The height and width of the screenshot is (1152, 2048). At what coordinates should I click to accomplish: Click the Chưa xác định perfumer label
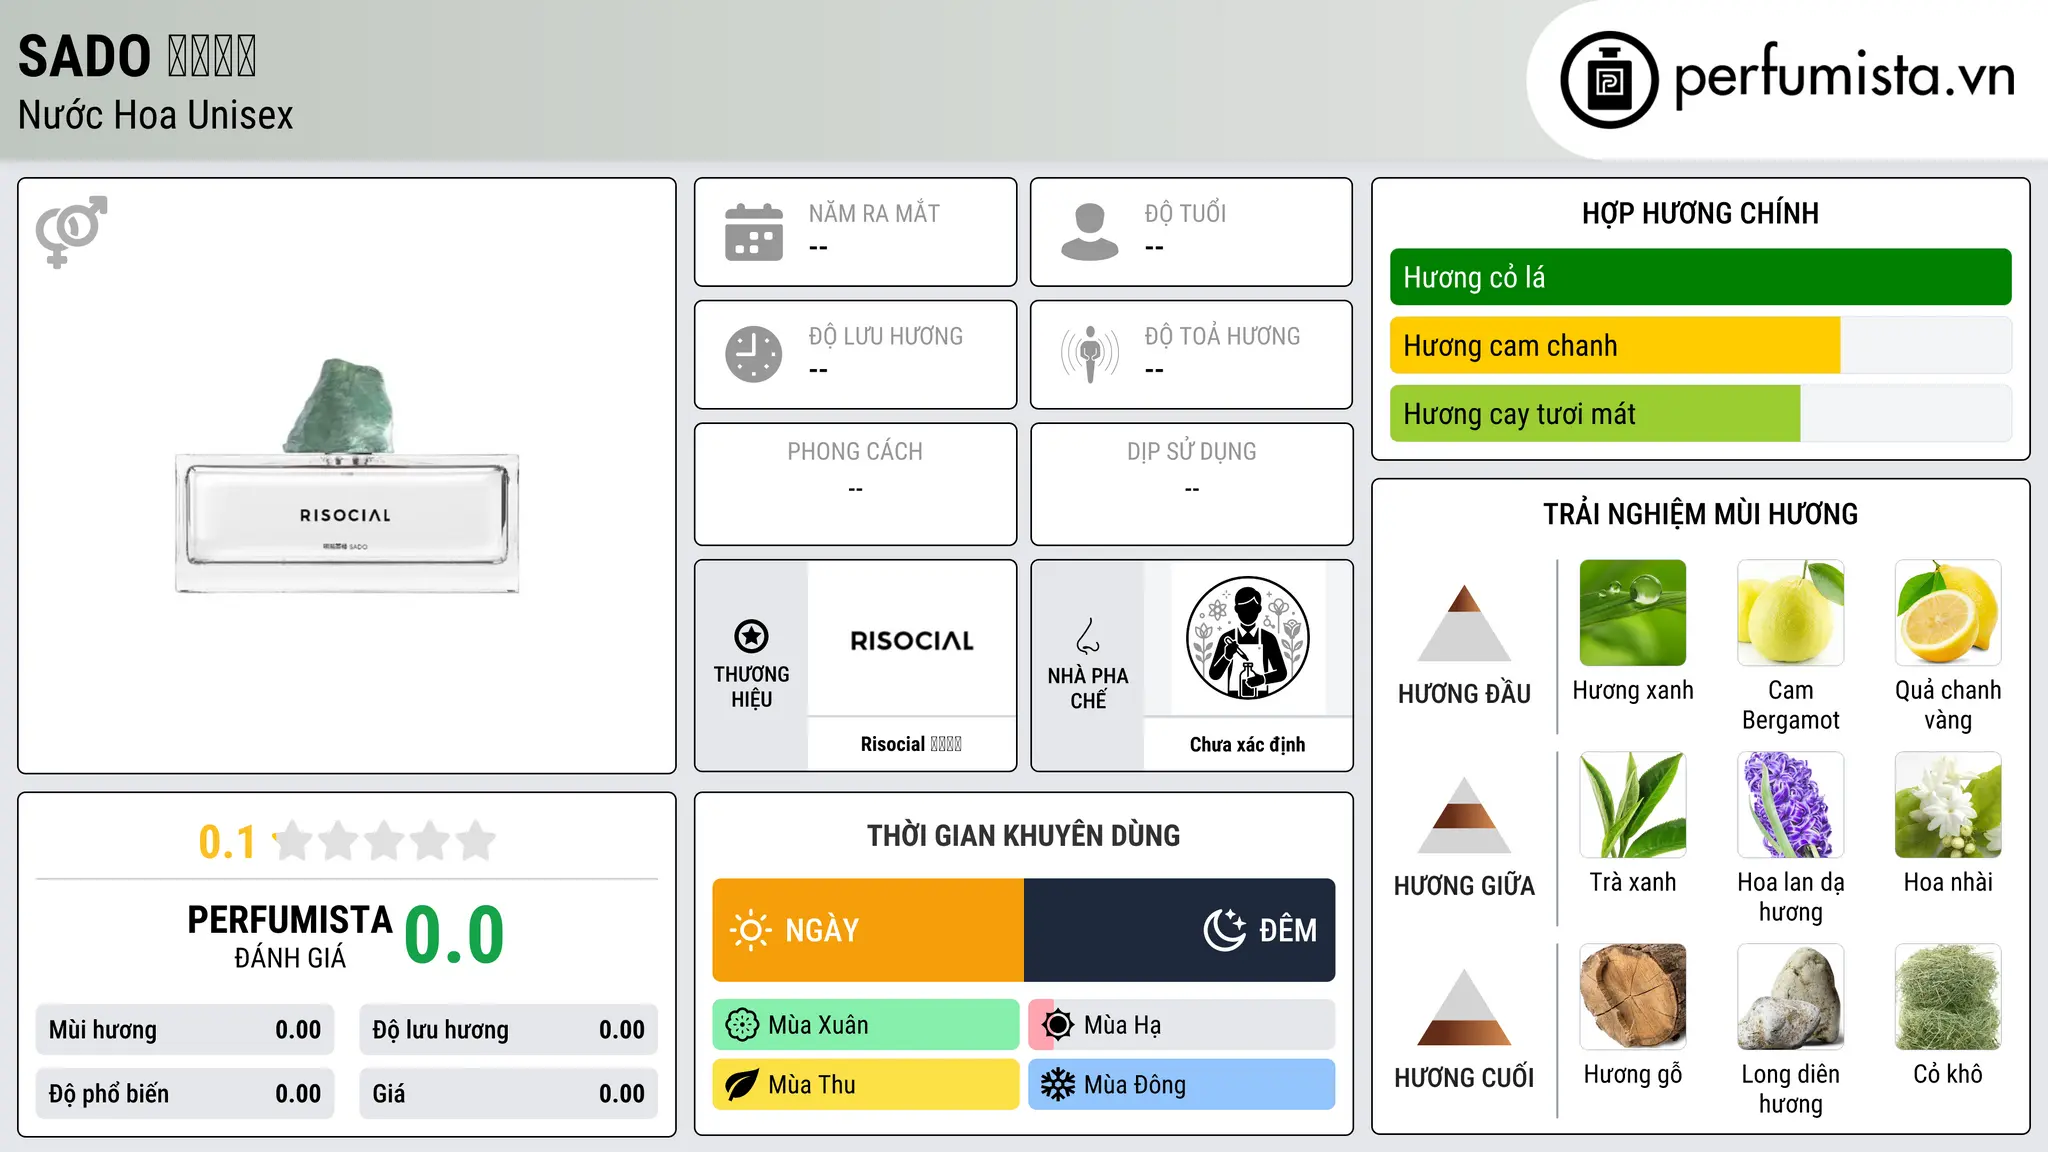1247,744
